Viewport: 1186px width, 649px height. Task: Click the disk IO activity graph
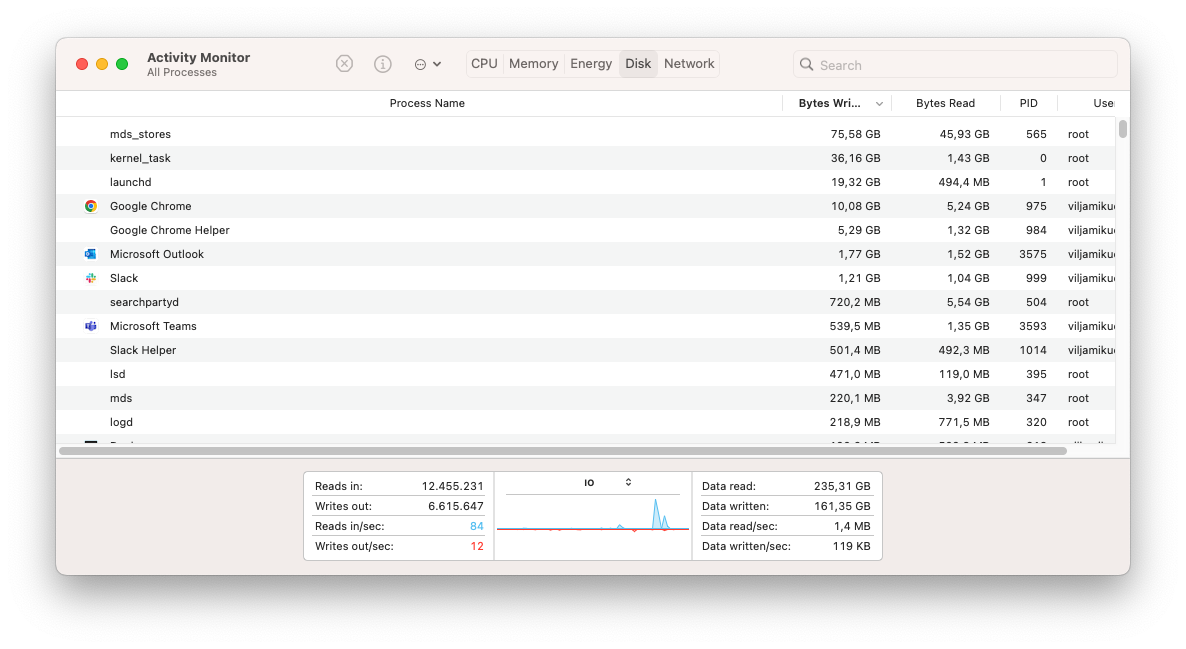pyautogui.click(x=593, y=514)
